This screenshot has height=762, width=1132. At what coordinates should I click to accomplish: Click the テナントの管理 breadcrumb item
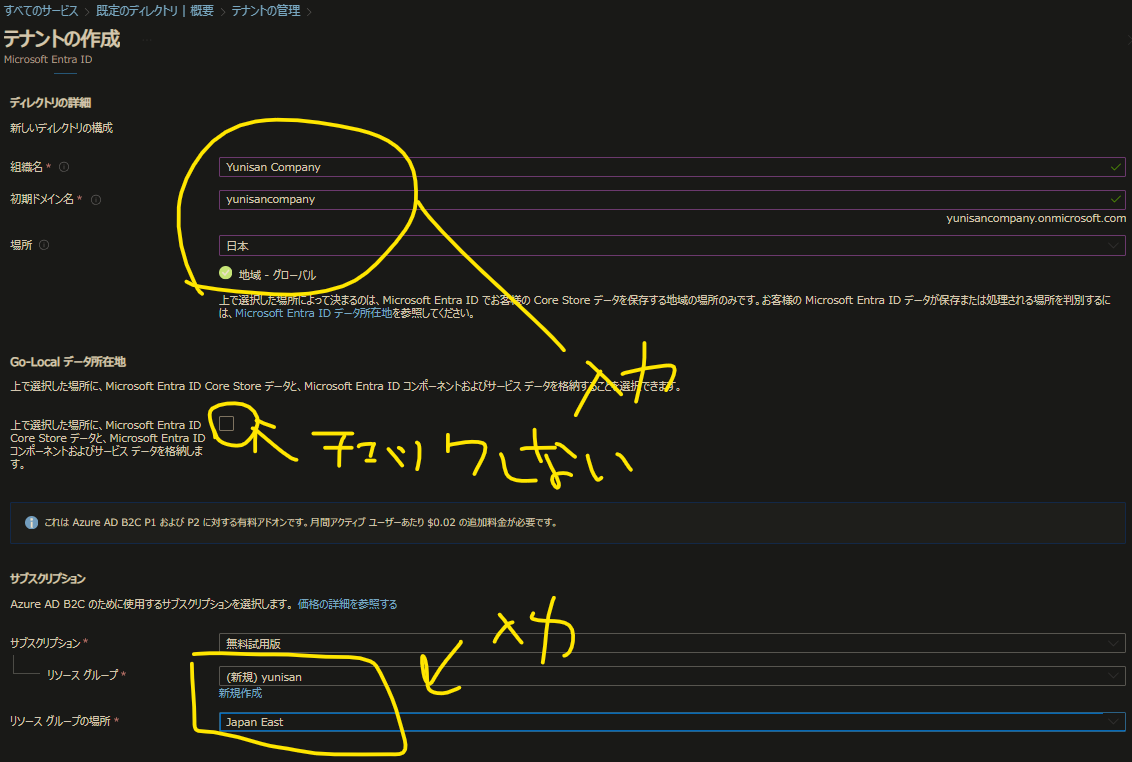[x=265, y=12]
